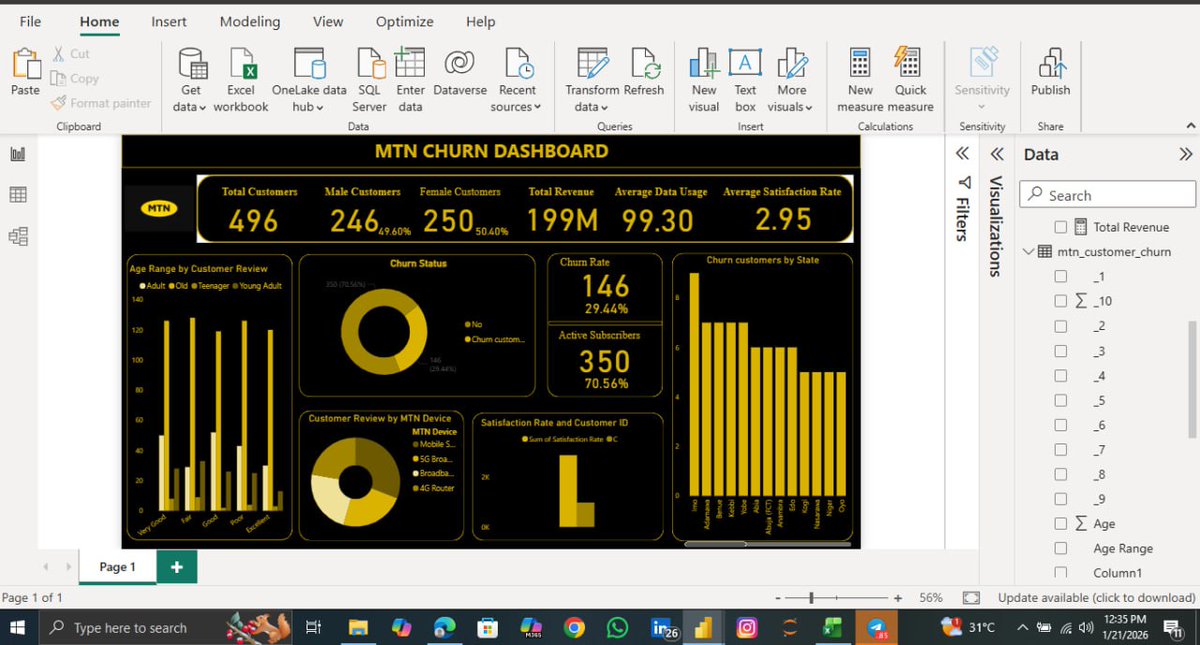Click the Fit to page icon
This screenshot has width=1200, height=645.
point(970,597)
